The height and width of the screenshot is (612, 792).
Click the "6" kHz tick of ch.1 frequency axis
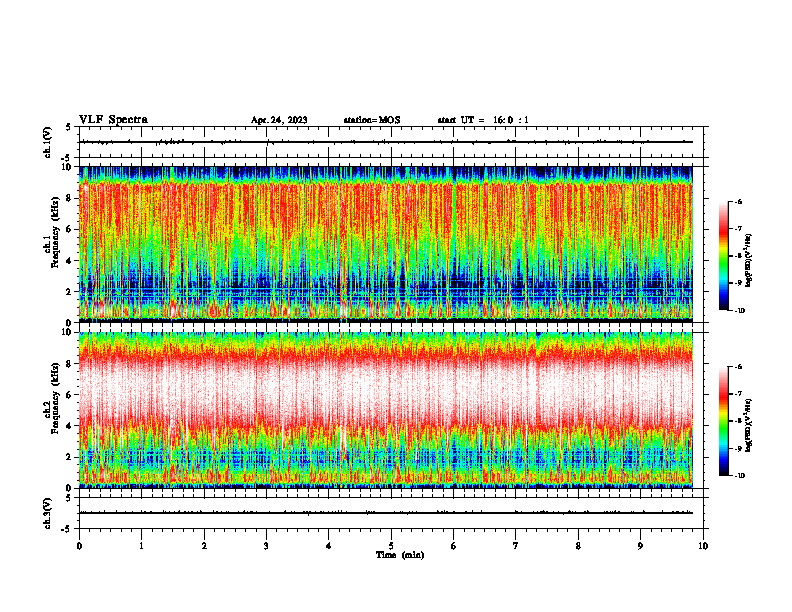tap(70, 229)
